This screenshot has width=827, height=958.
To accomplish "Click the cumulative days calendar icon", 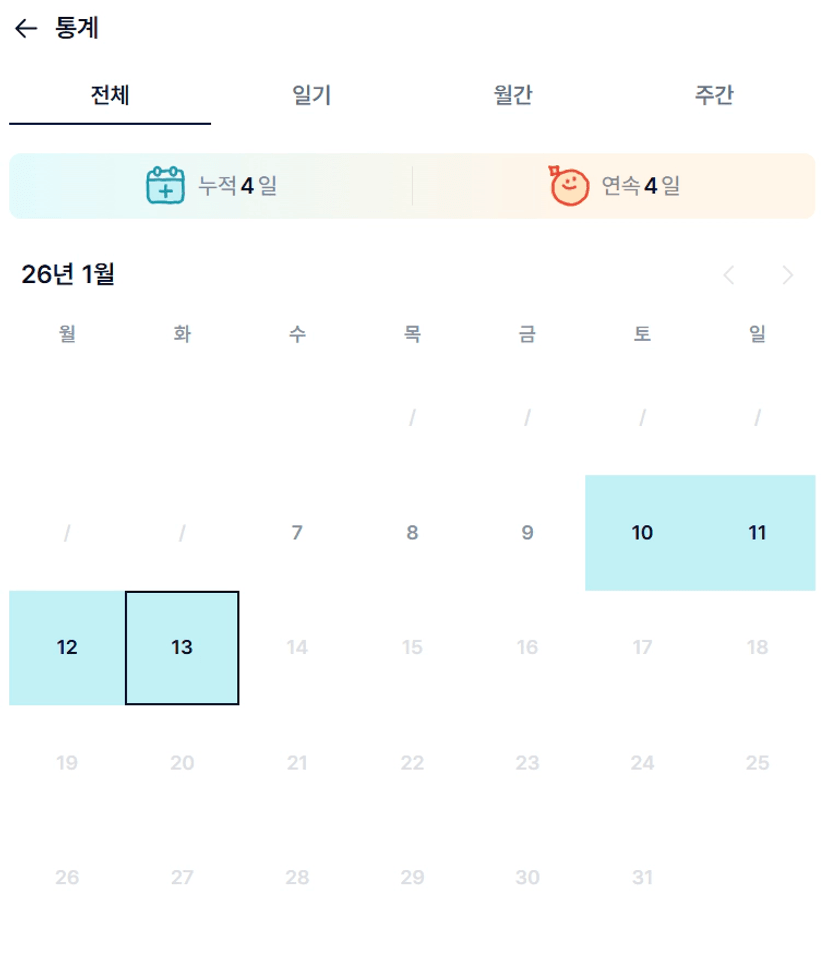I will [x=166, y=185].
